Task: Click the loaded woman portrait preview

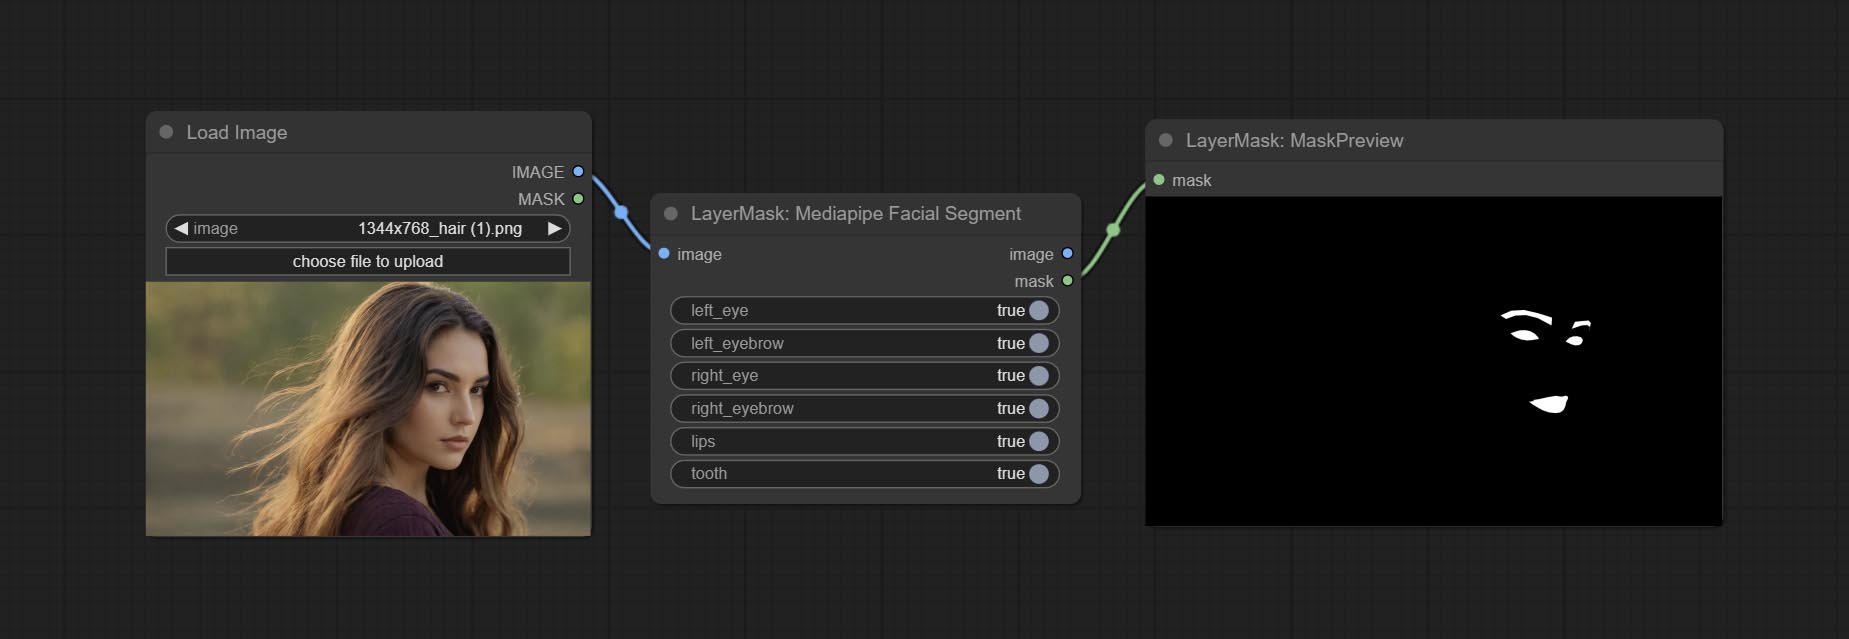Action: (368, 408)
